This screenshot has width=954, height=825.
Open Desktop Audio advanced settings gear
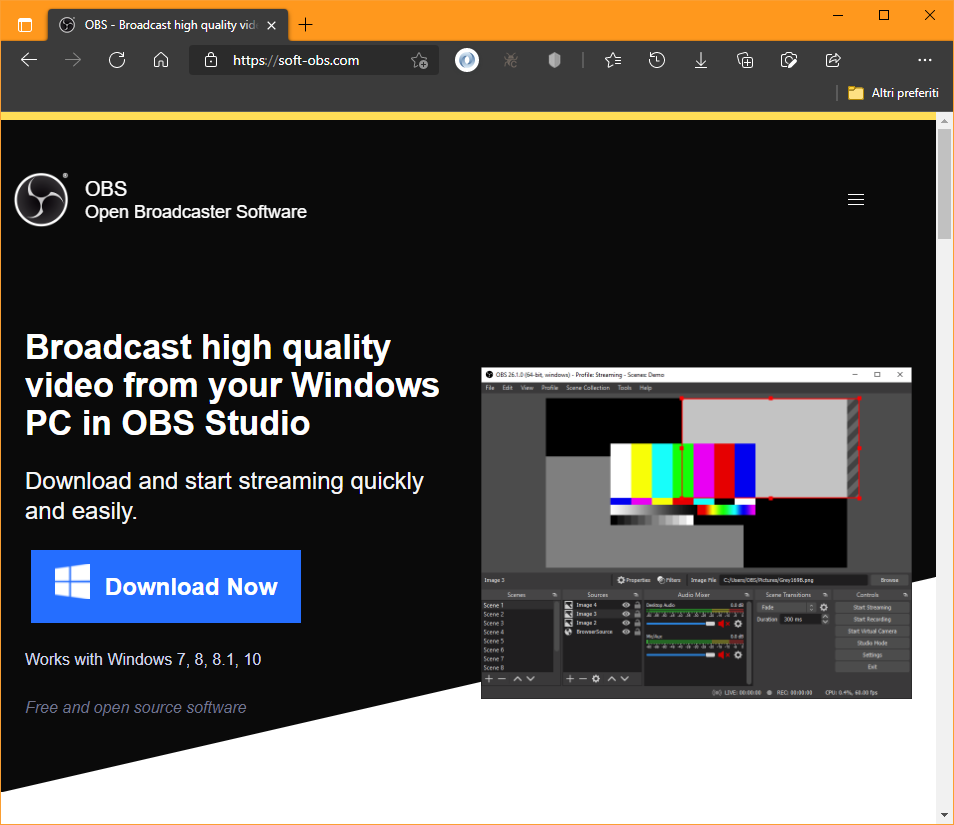(737, 624)
